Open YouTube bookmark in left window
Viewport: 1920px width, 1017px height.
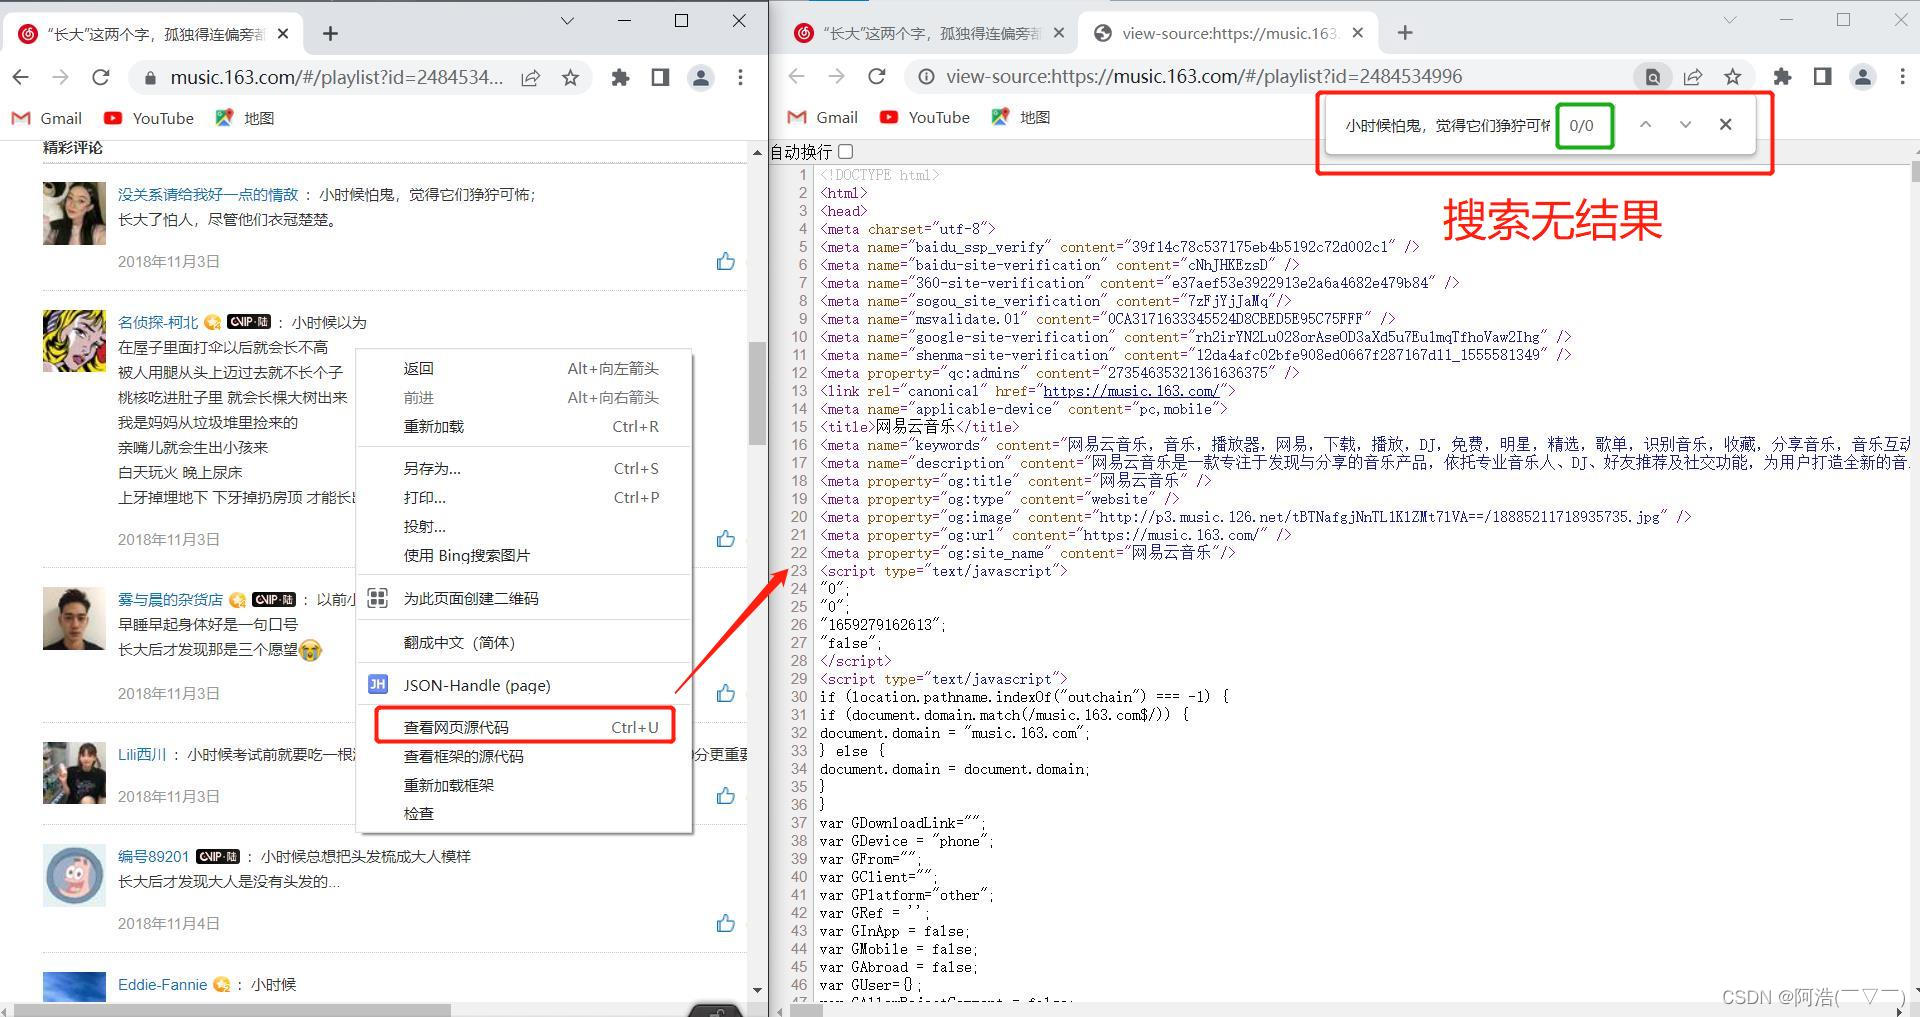(149, 118)
